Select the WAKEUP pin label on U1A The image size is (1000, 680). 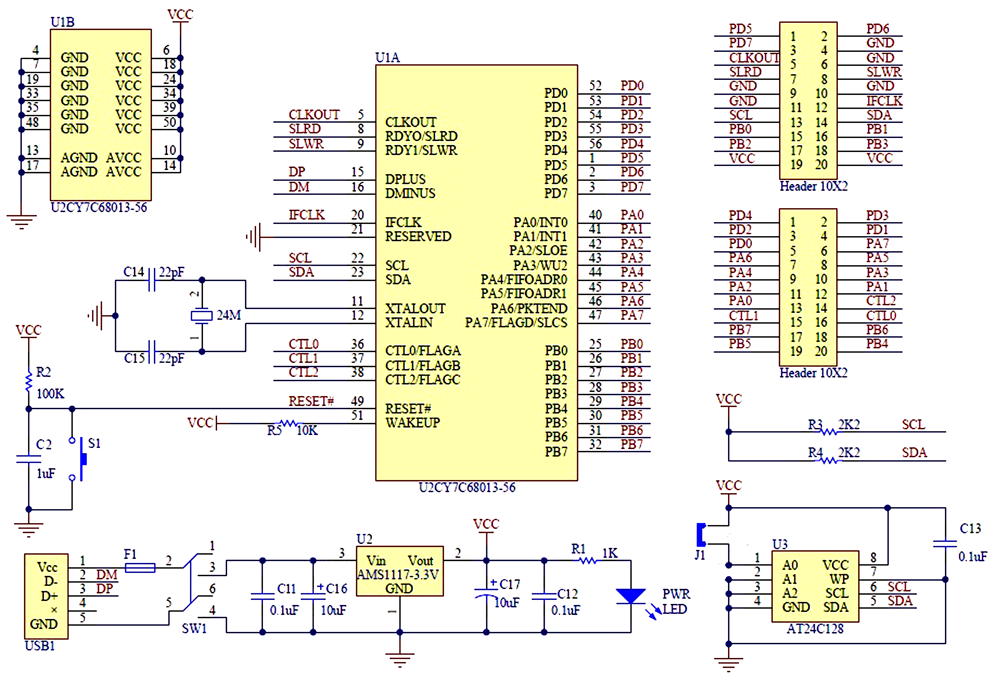point(412,423)
